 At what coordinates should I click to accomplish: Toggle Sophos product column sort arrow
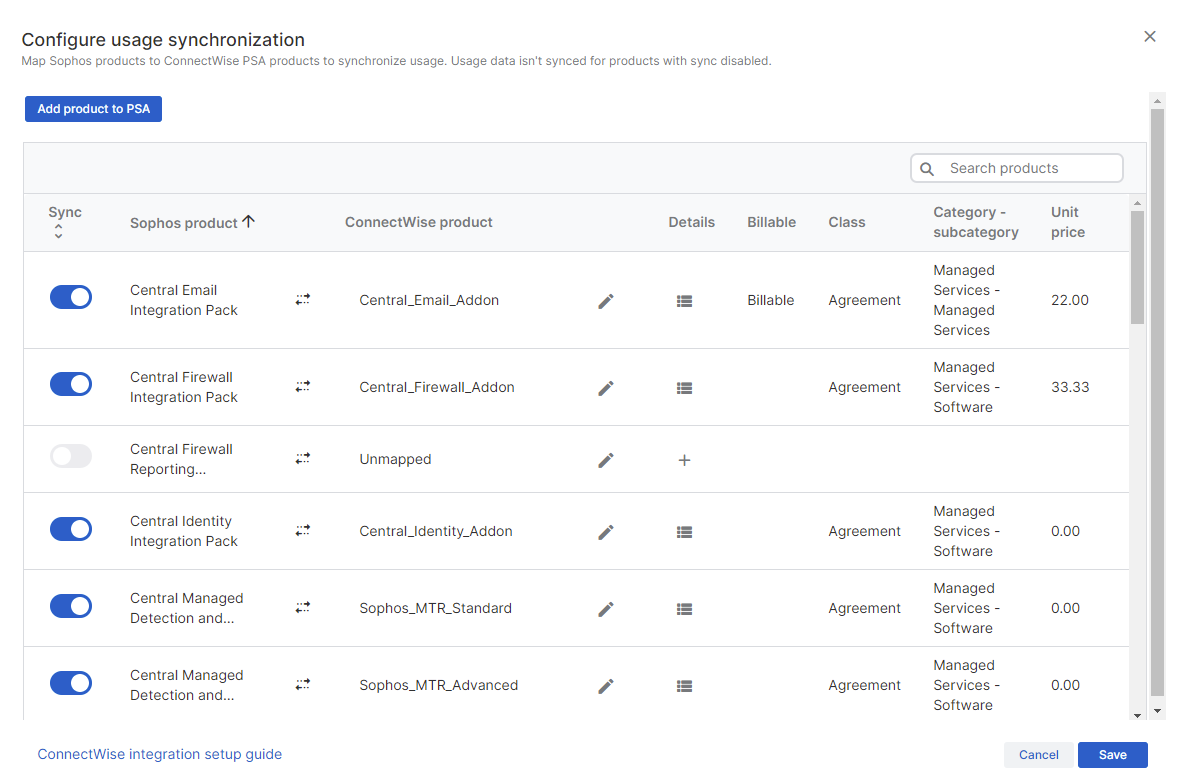[x=249, y=222]
